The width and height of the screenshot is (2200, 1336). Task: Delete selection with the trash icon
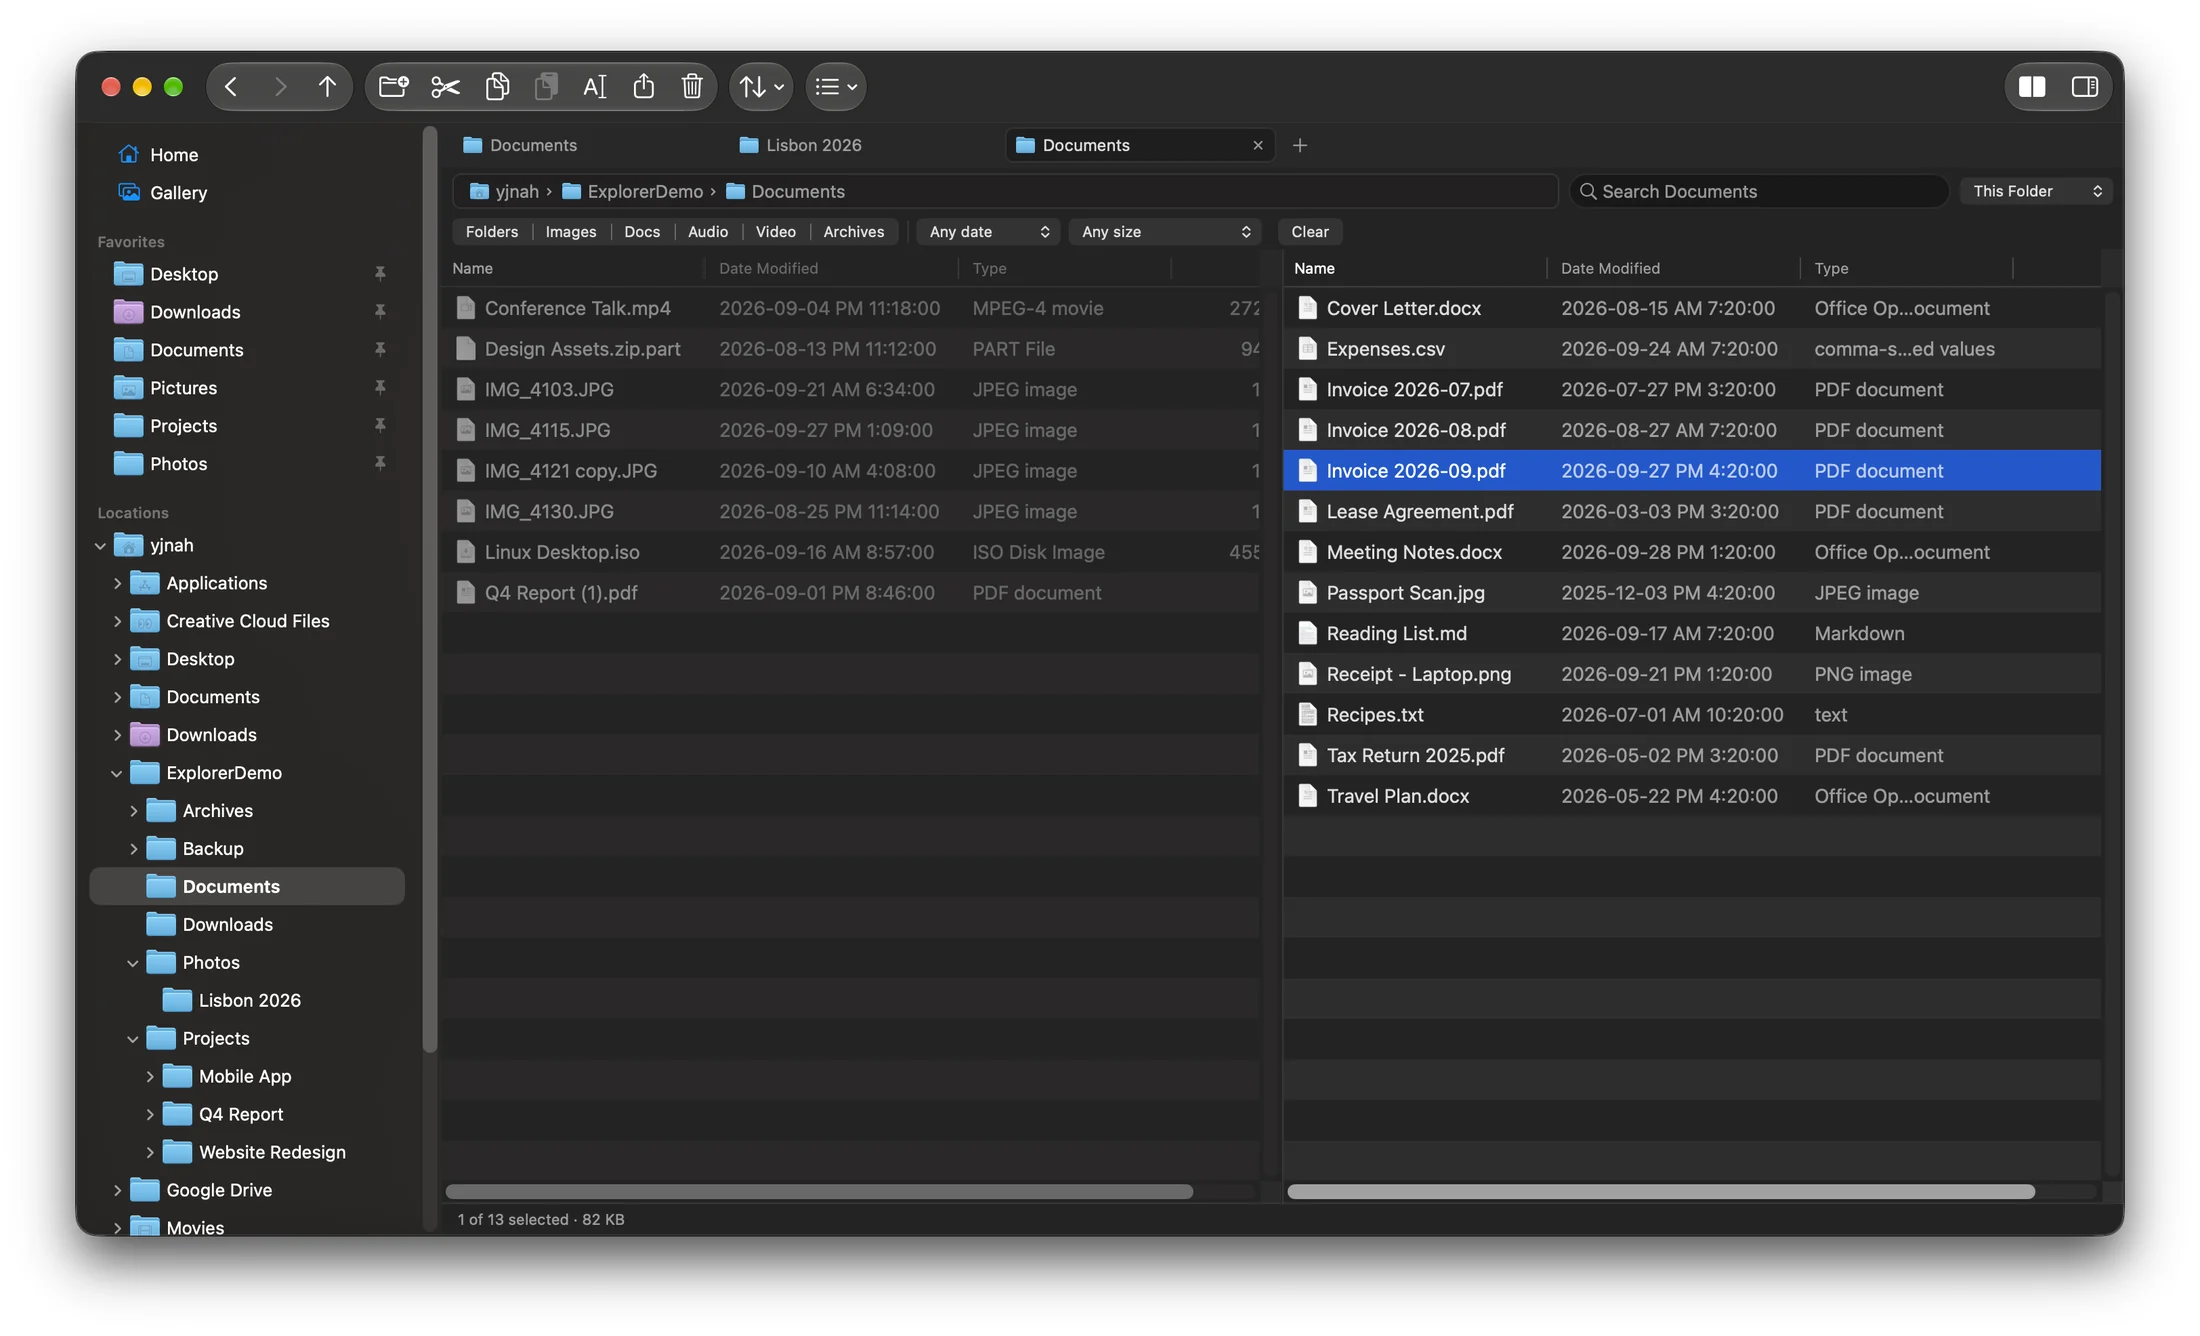click(692, 87)
